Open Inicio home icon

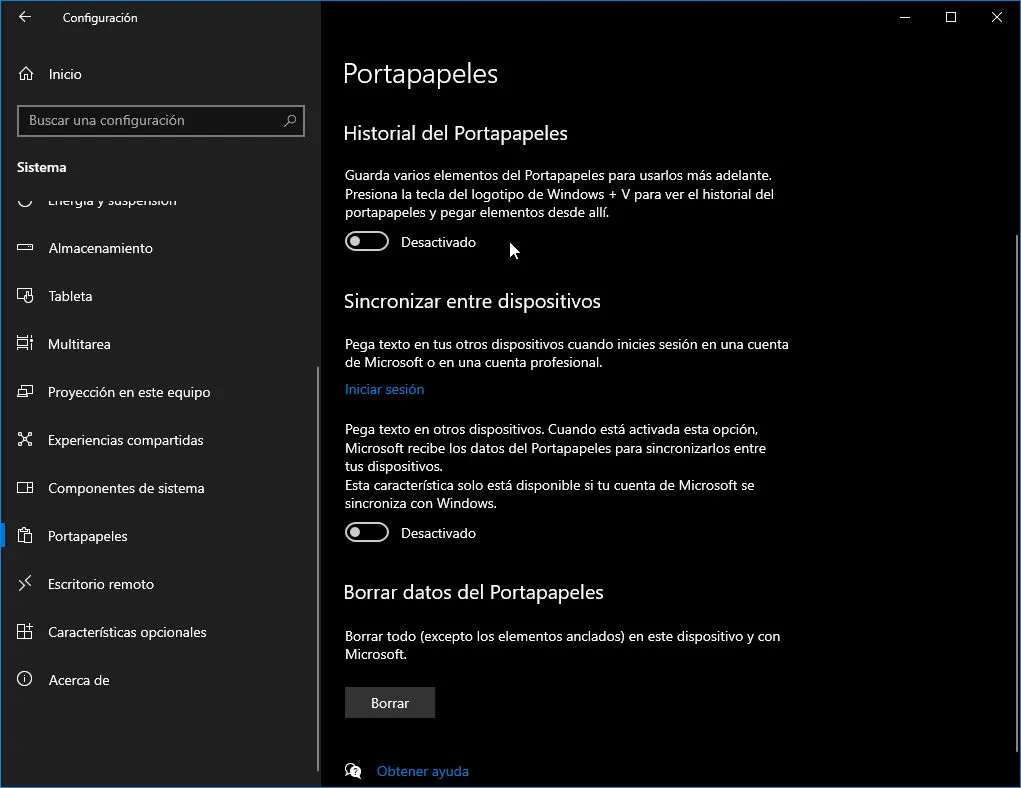point(25,74)
